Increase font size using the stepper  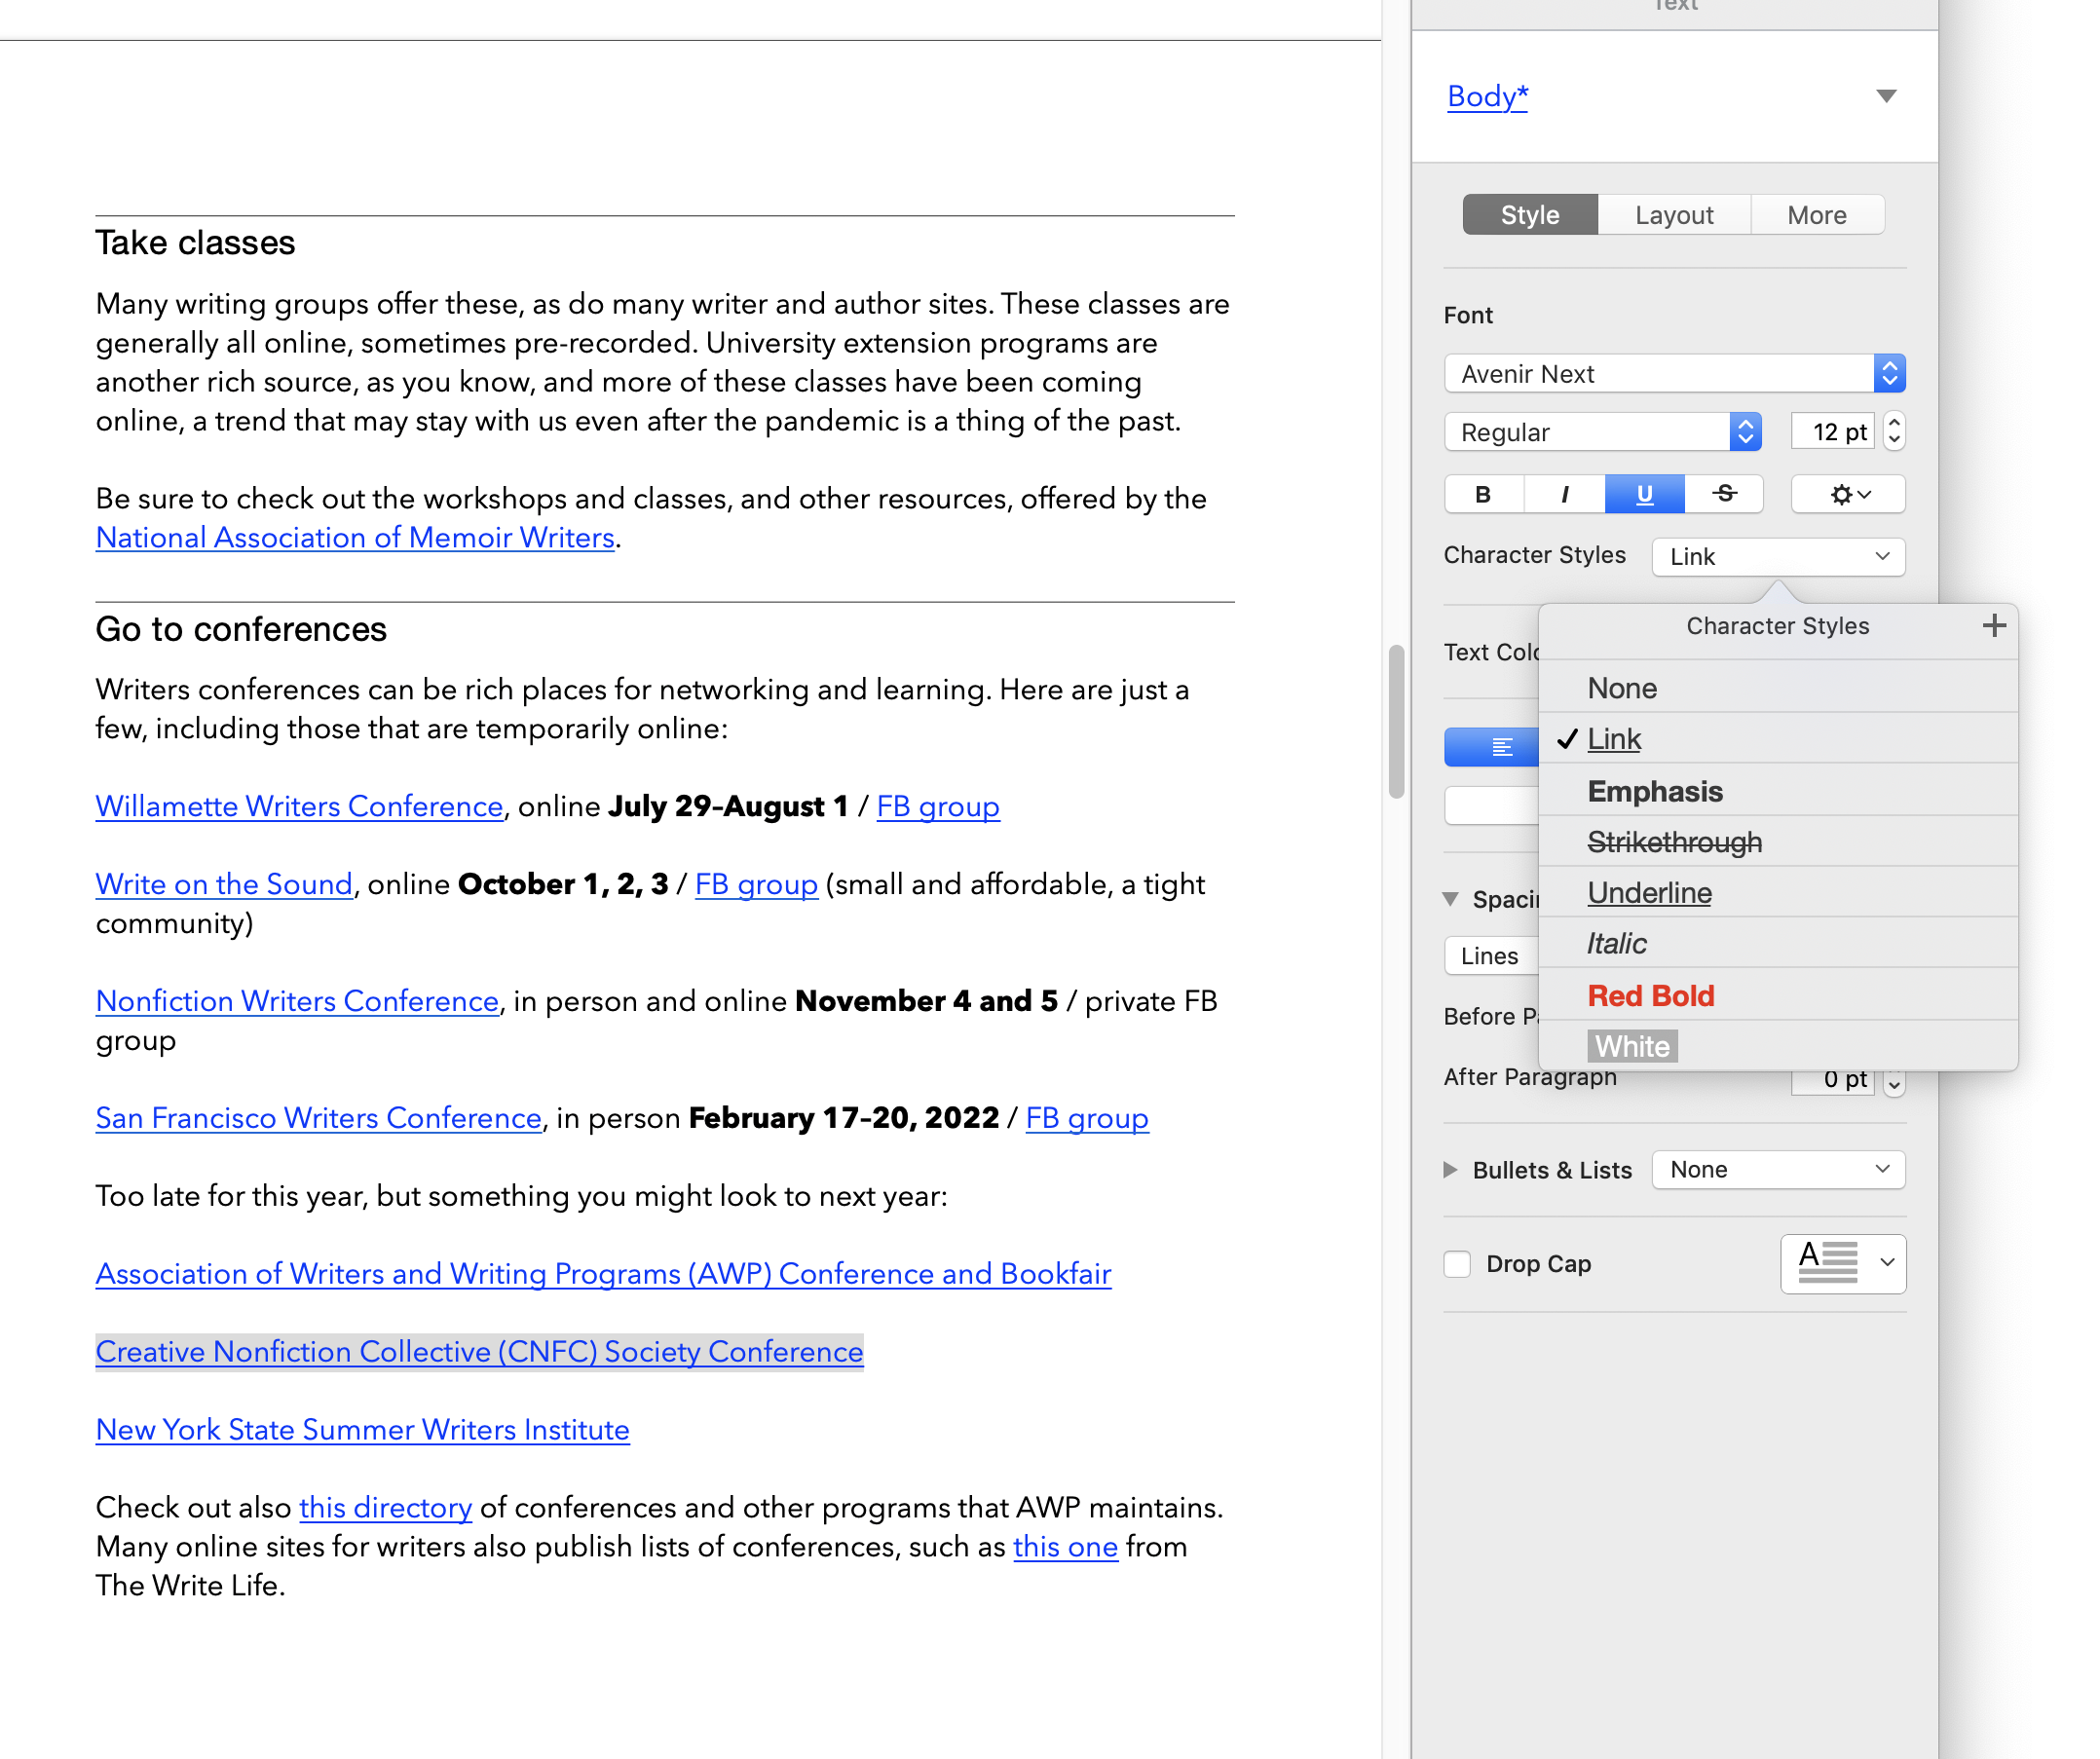1893,424
